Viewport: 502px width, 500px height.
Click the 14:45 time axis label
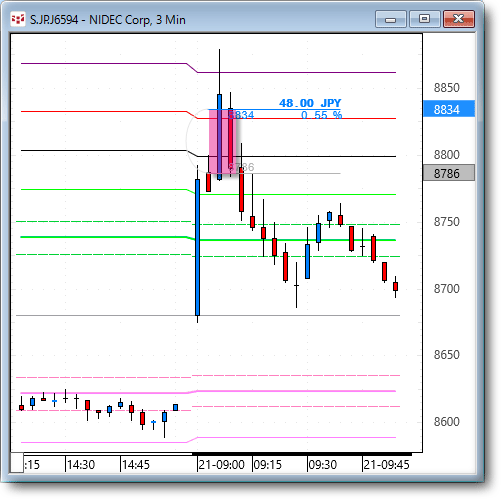[136, 464]
